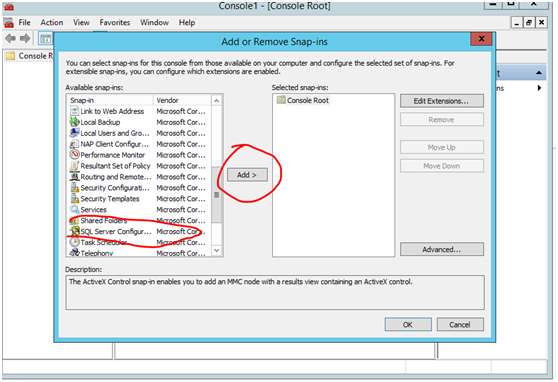The width and height of the screenshot is (558, 382).
Task: Click the Back arrow in the console toolbar
Action: (11, 38)
